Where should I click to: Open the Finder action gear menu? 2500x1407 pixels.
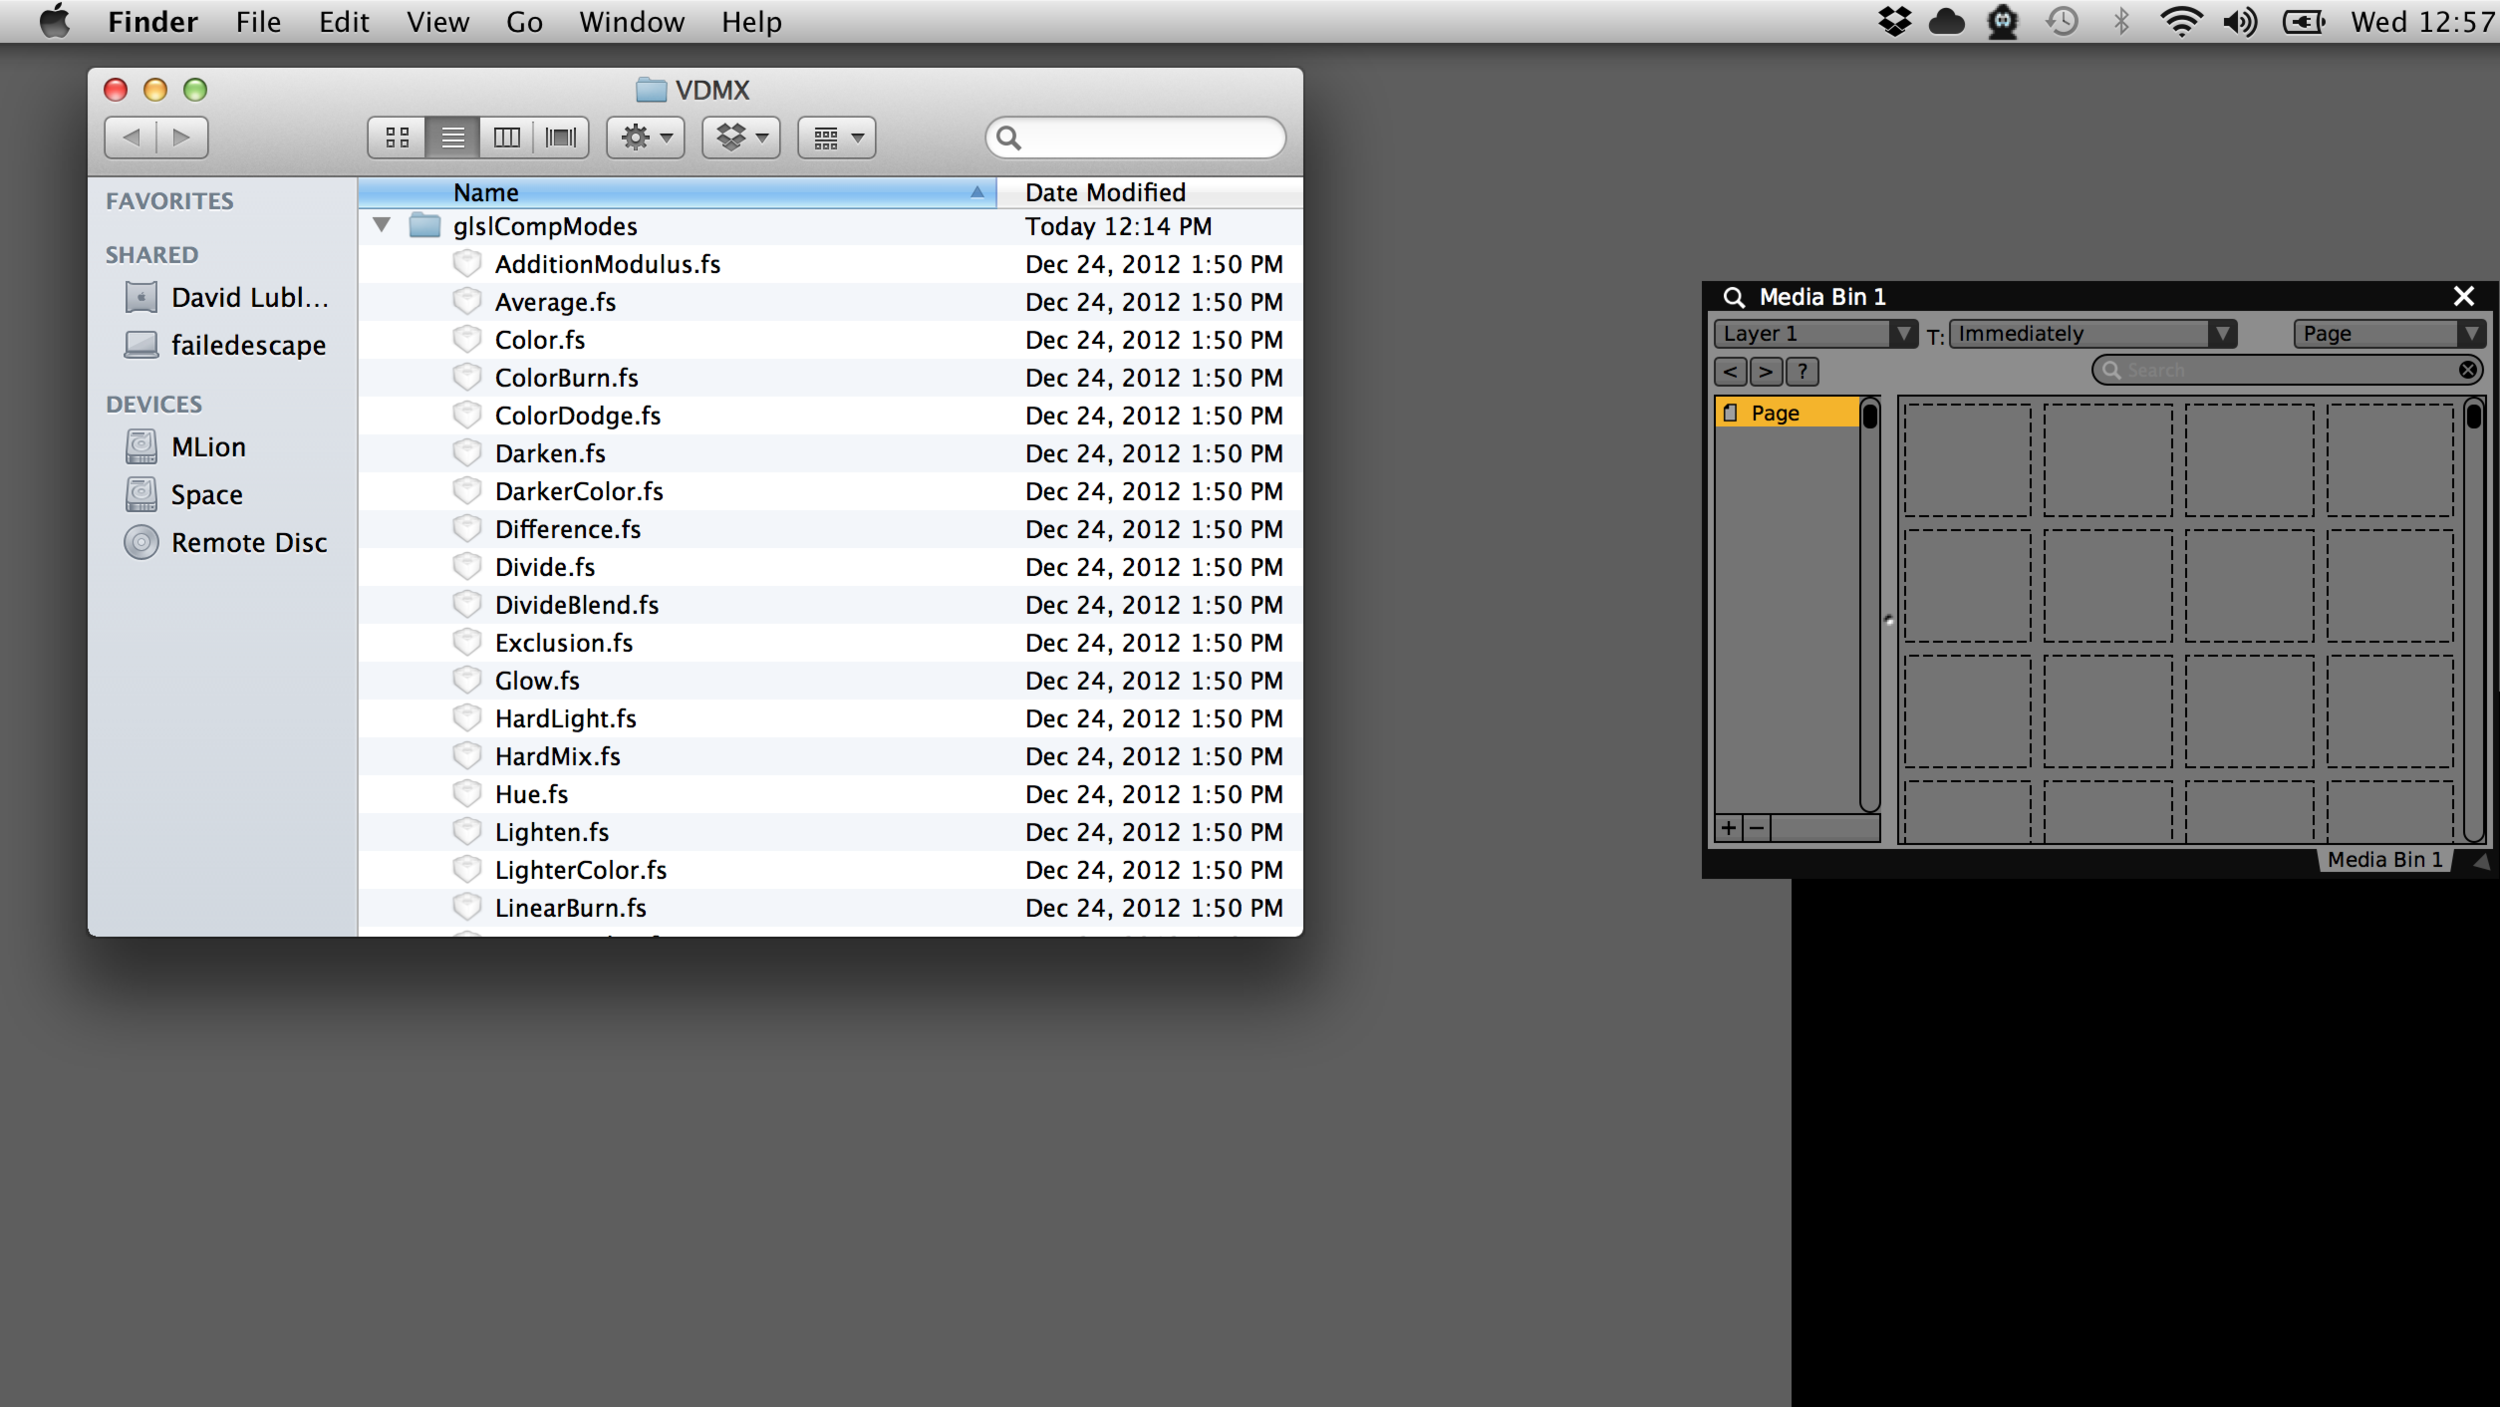tap(645, 137)
